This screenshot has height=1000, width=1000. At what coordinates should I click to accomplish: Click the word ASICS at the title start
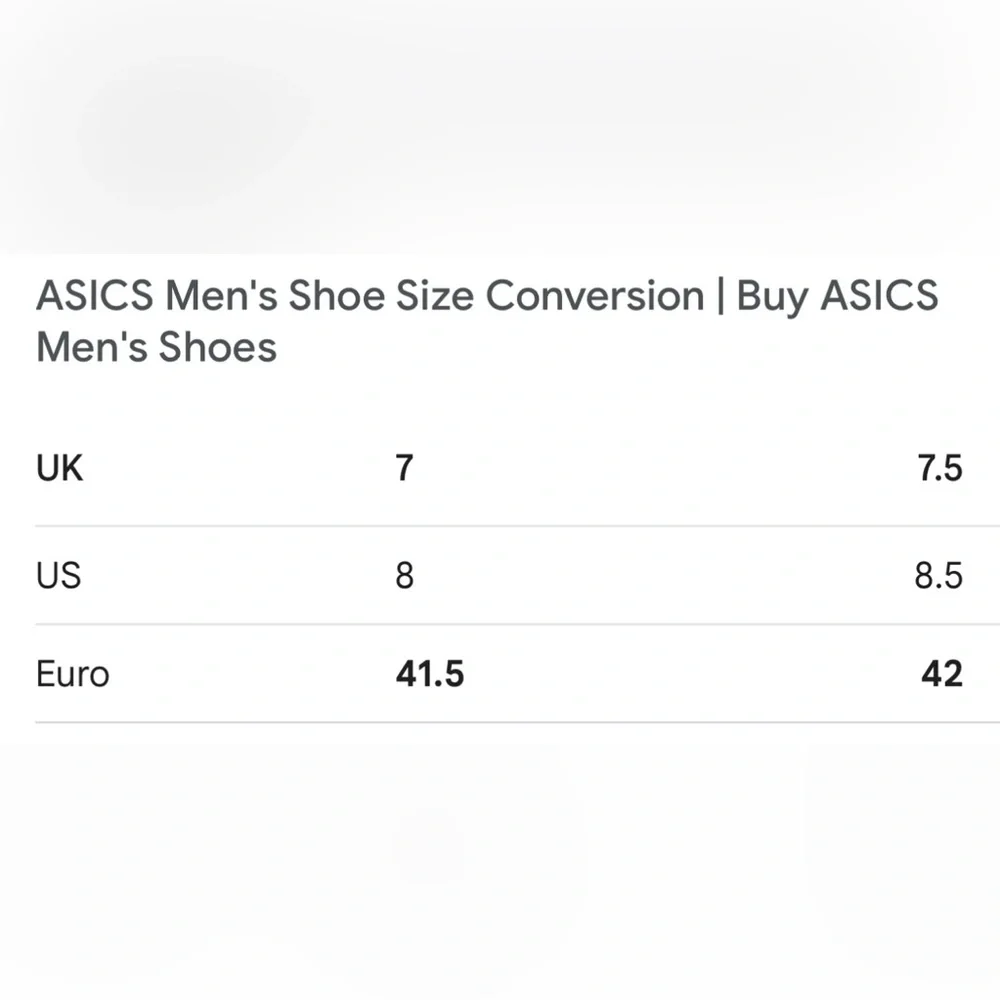(x=94, y=296)
